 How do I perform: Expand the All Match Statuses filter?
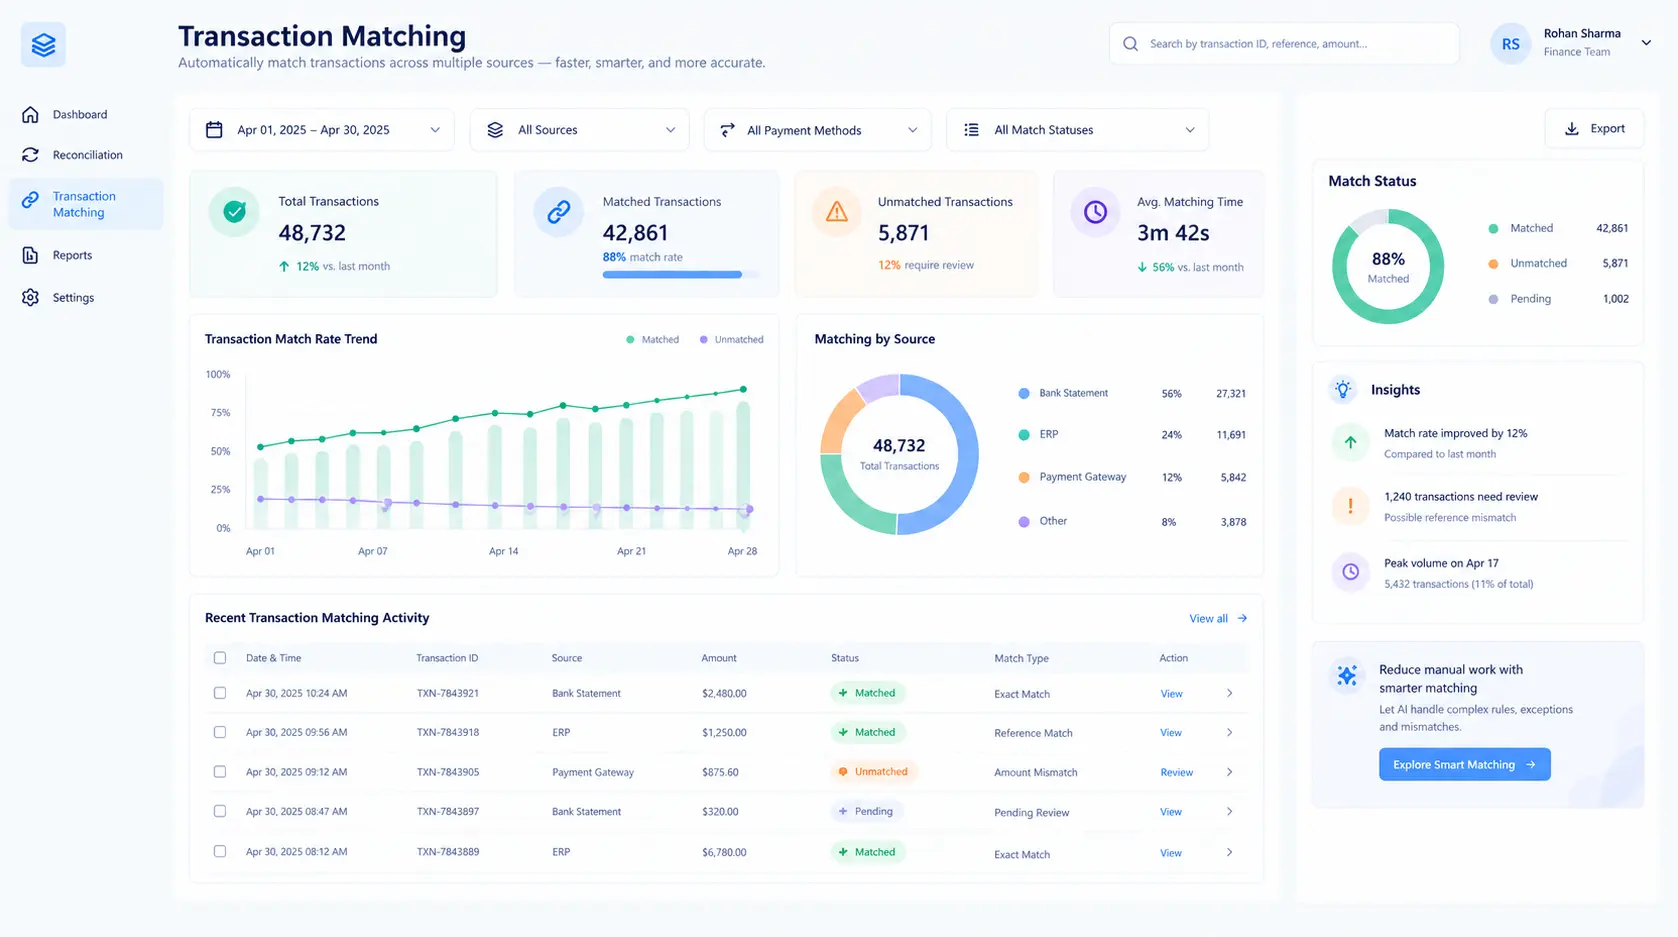(1078, 130)
